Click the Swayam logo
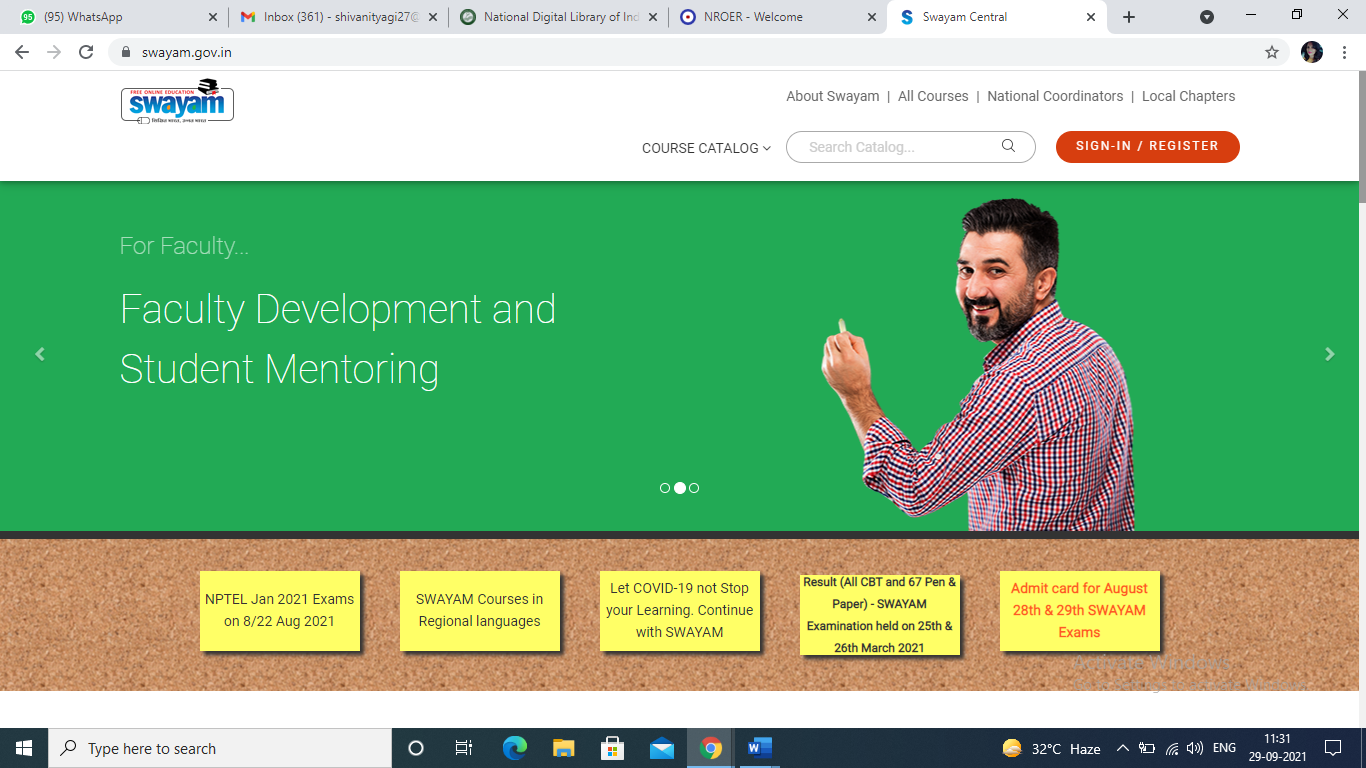 tap(177, 101)
